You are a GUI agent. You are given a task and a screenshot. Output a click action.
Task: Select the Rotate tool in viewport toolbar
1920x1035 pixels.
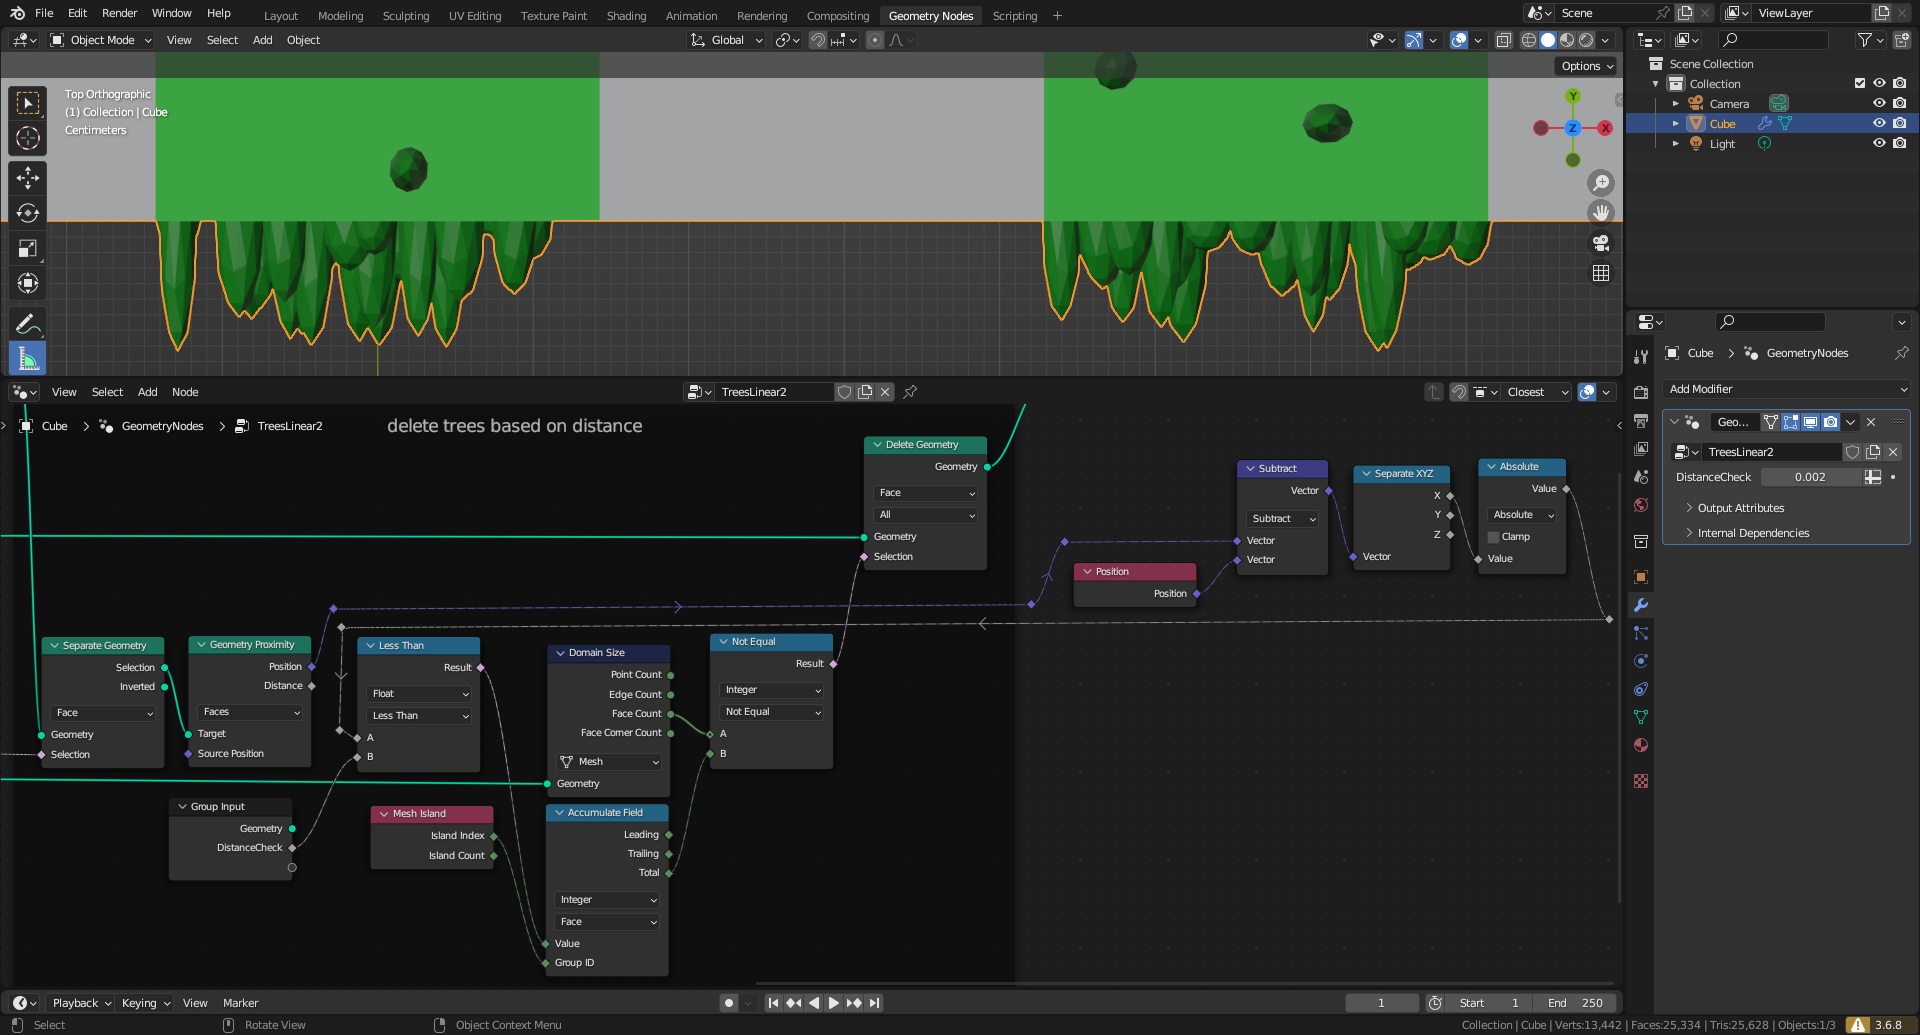click(x=28, y=213)
